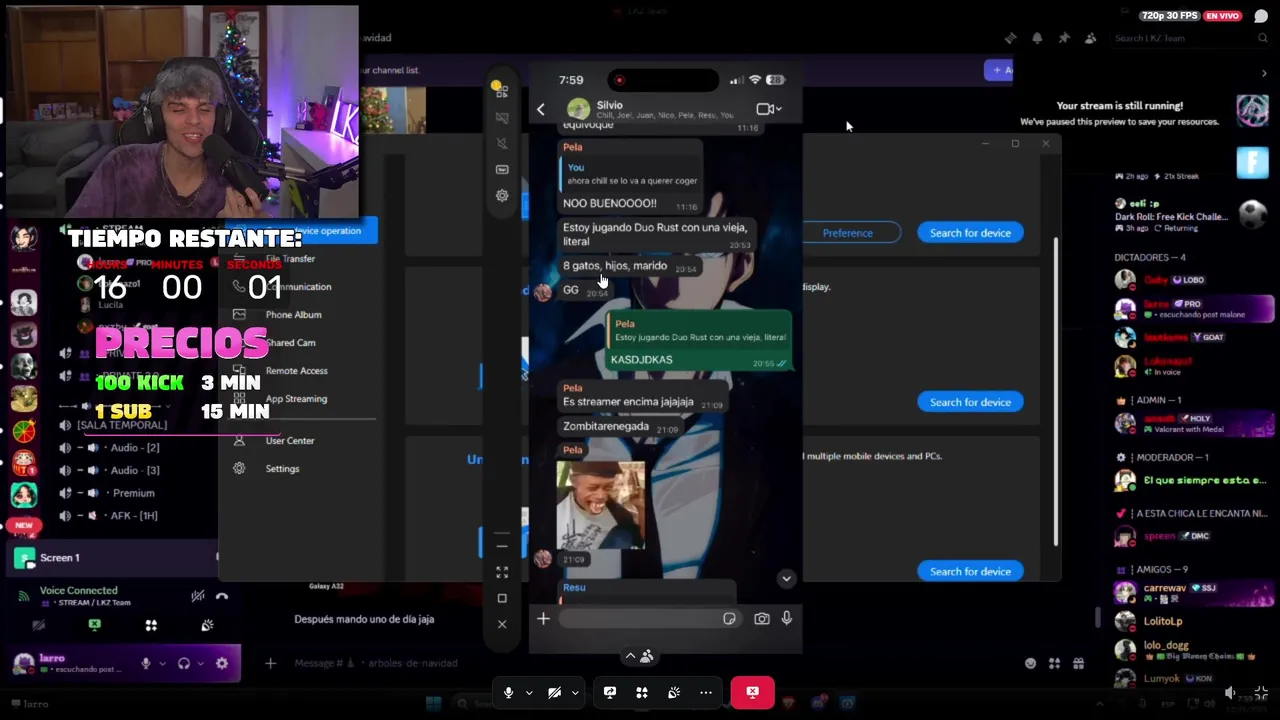The height and width of the screenshot is (720, 1280).
Task: Turn off phone screen in mirroring toolbar
Action: point(502,117)
